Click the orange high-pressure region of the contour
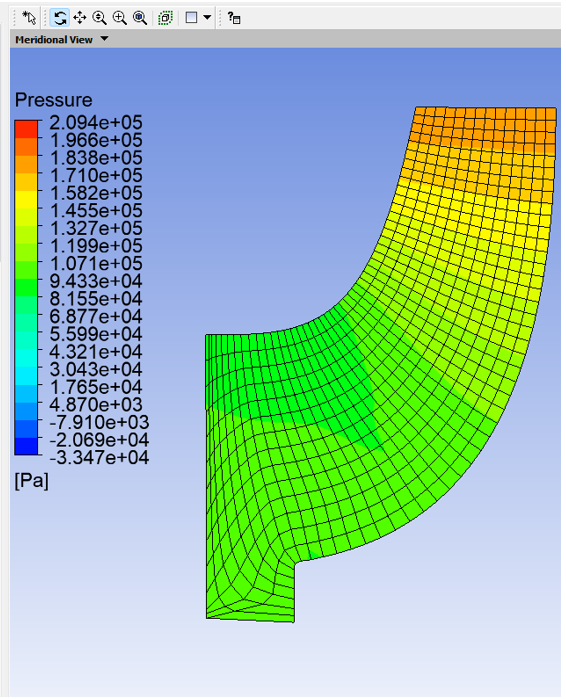The width and height of the screenshot is (566, 699). point(486,127)
